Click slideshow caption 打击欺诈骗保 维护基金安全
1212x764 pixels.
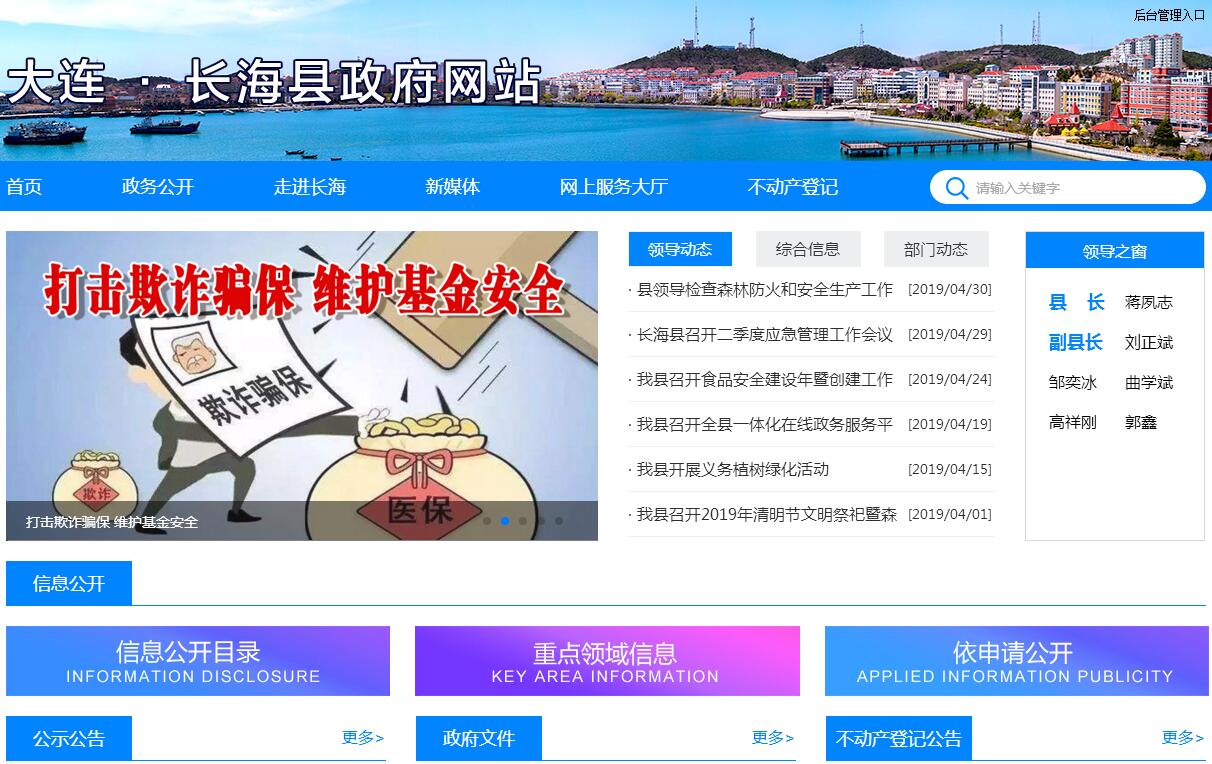[x=112, y=522]
